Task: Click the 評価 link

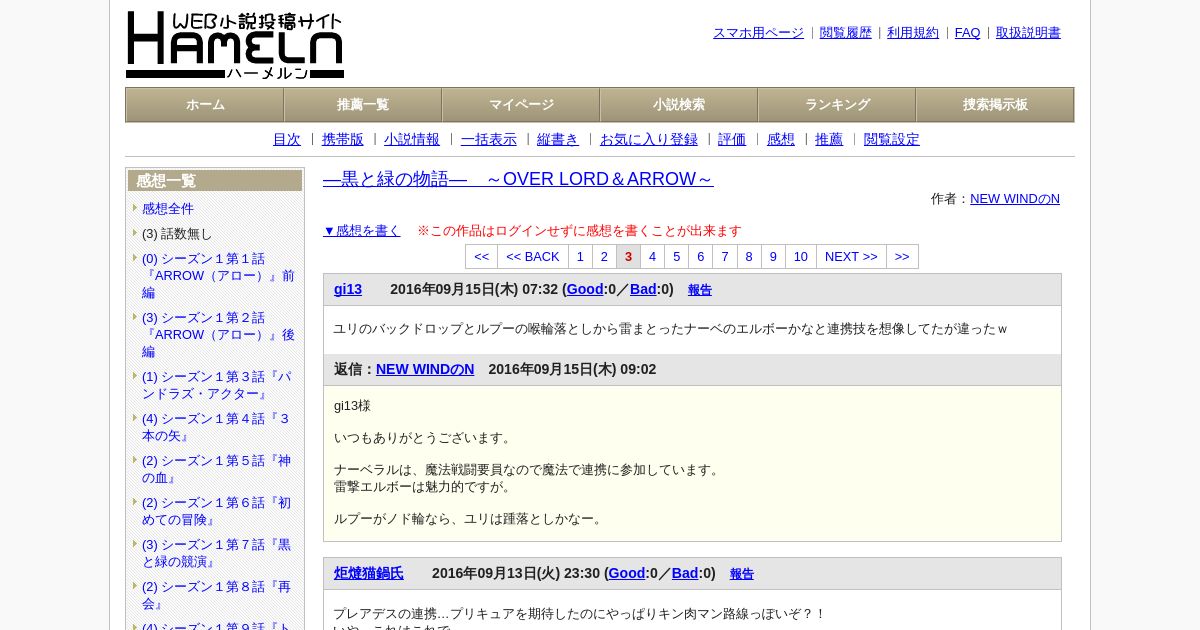Action: [x=732, y=140]
